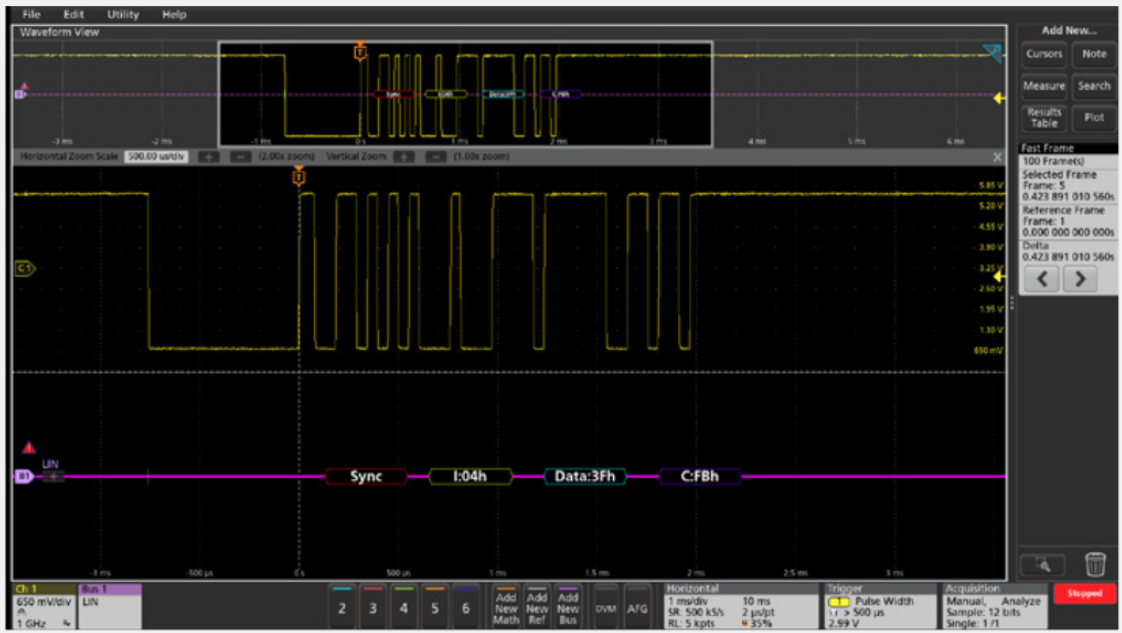Click the orange trigger marker in zoom view
This screenshot has width=1122, height=633.
coord(299,176)
